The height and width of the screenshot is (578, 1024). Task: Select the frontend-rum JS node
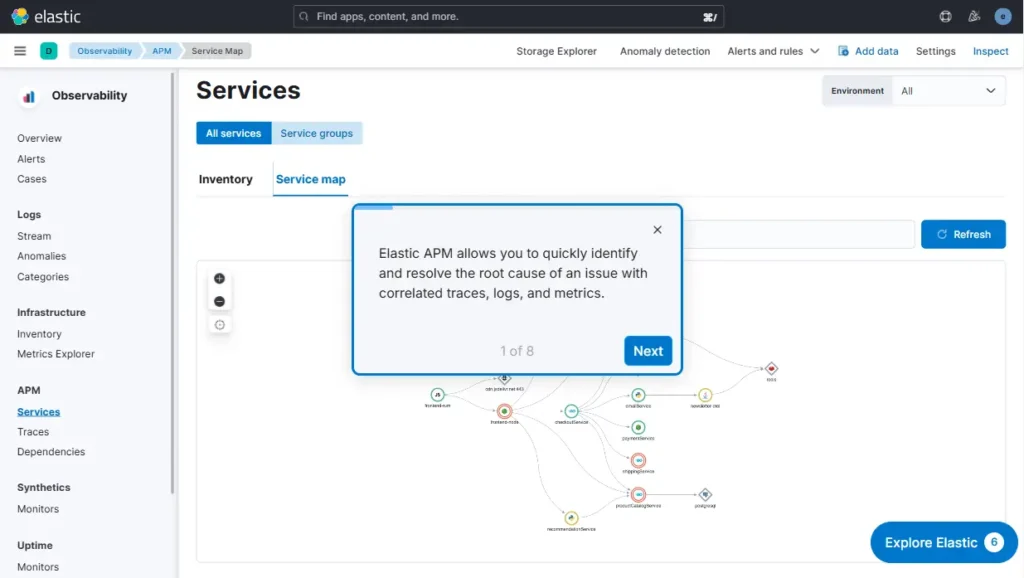[438, 394]
